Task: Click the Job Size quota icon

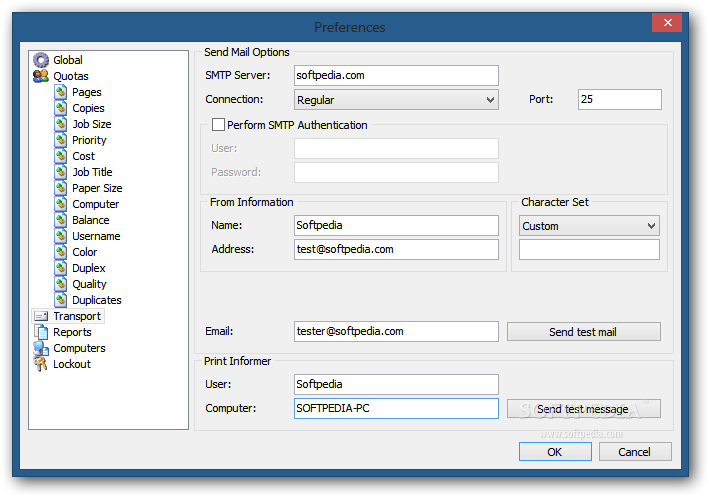Action: pos(61,124)
